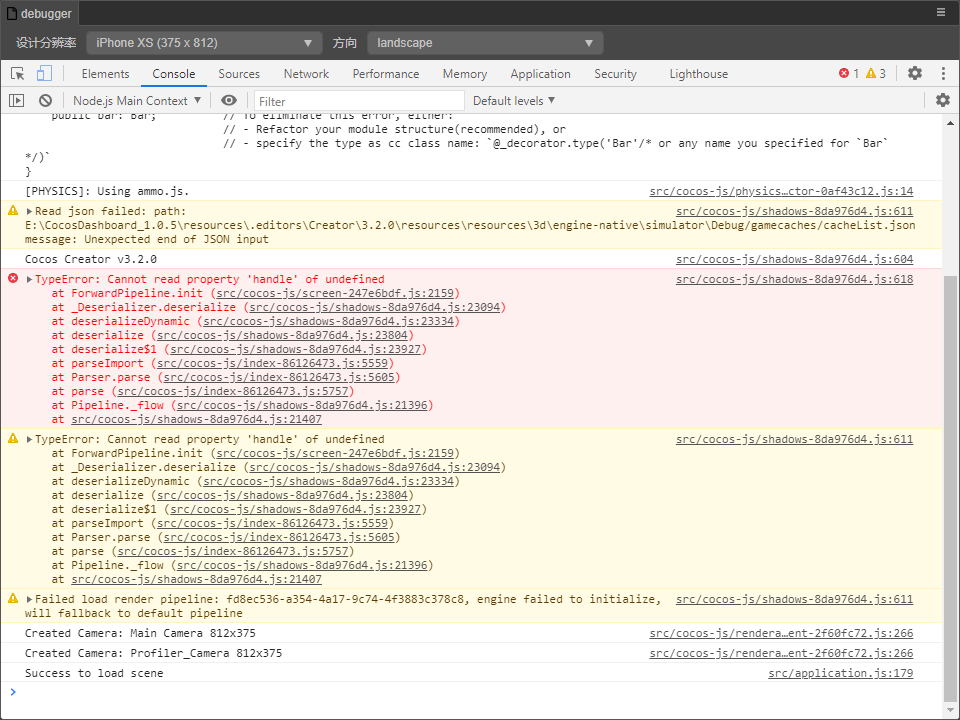Click the eye live expression icon
960x720 pixels.
[x=229, y=100]
